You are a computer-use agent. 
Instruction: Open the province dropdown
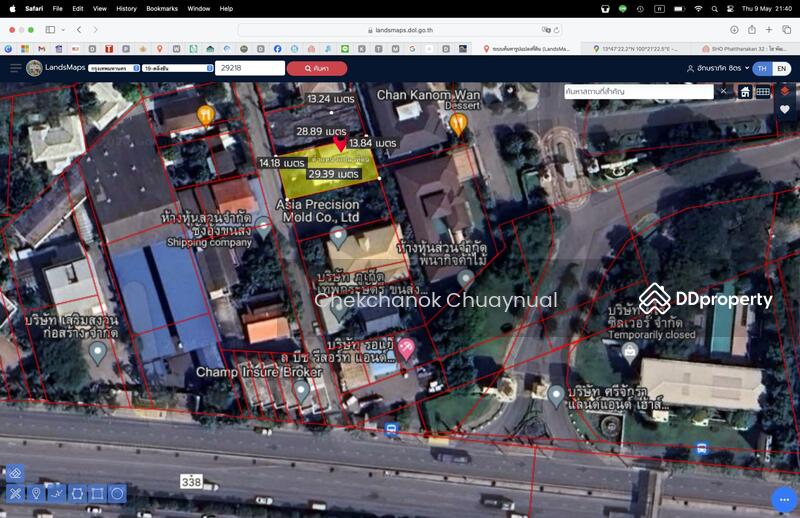(114, 68)
